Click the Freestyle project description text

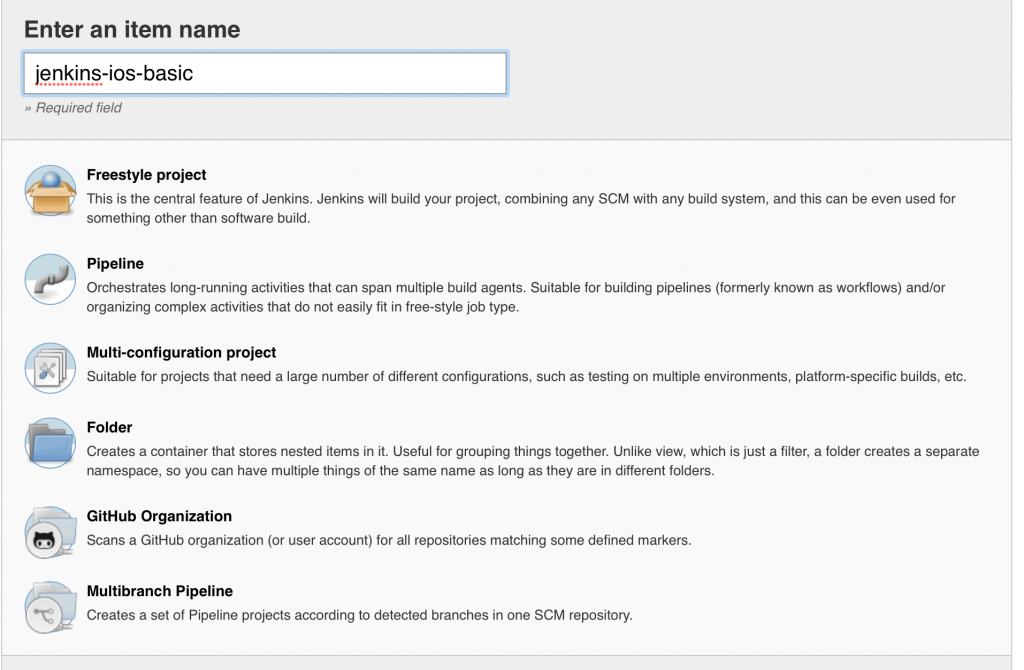pyautogui.click(x=520, y=208)
